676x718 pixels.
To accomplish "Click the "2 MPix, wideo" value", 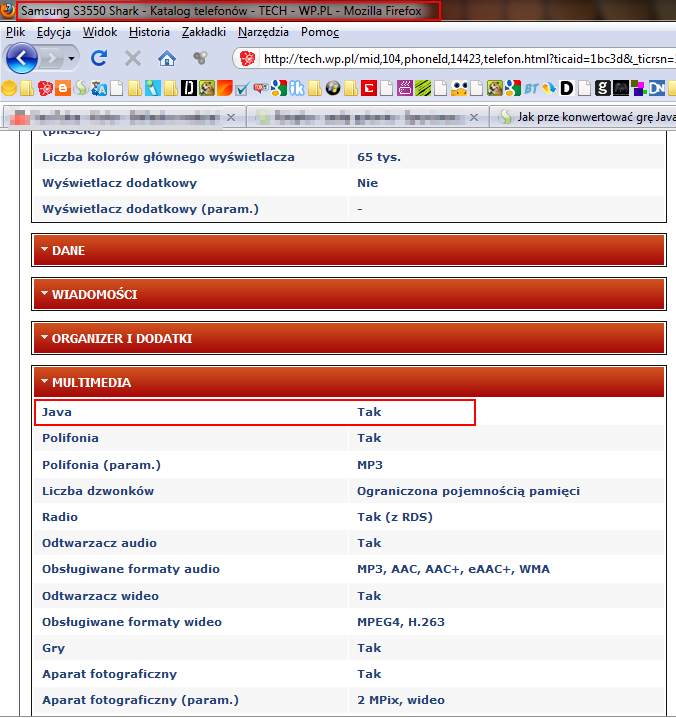I will [401, 700].
